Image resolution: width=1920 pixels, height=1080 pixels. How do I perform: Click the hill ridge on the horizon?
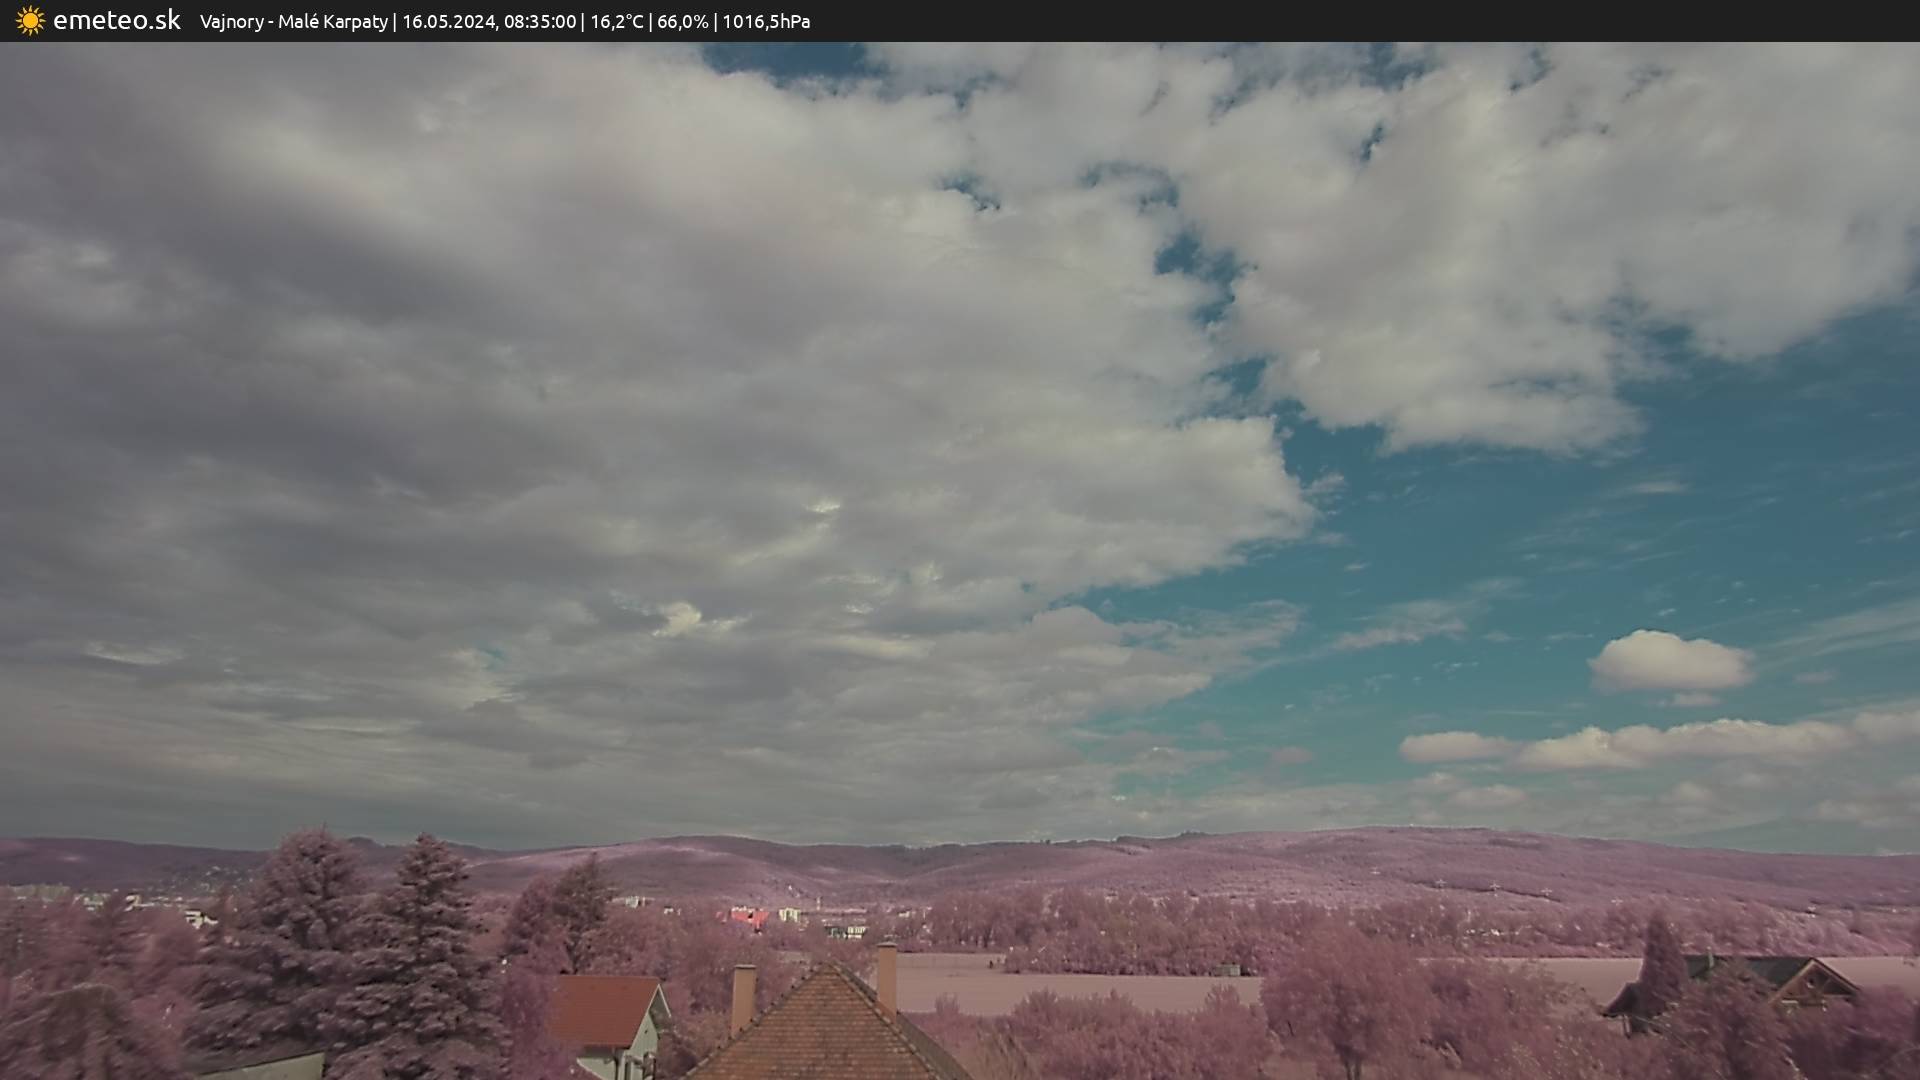pyautogui.click(x=1300, y=845)
